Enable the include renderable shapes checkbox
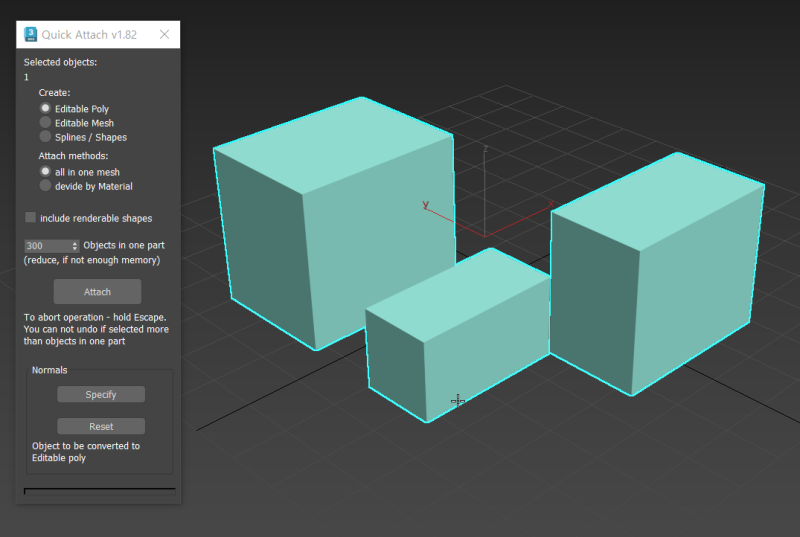This screenshot has width=800, height=537. click(x=31, y=217)
